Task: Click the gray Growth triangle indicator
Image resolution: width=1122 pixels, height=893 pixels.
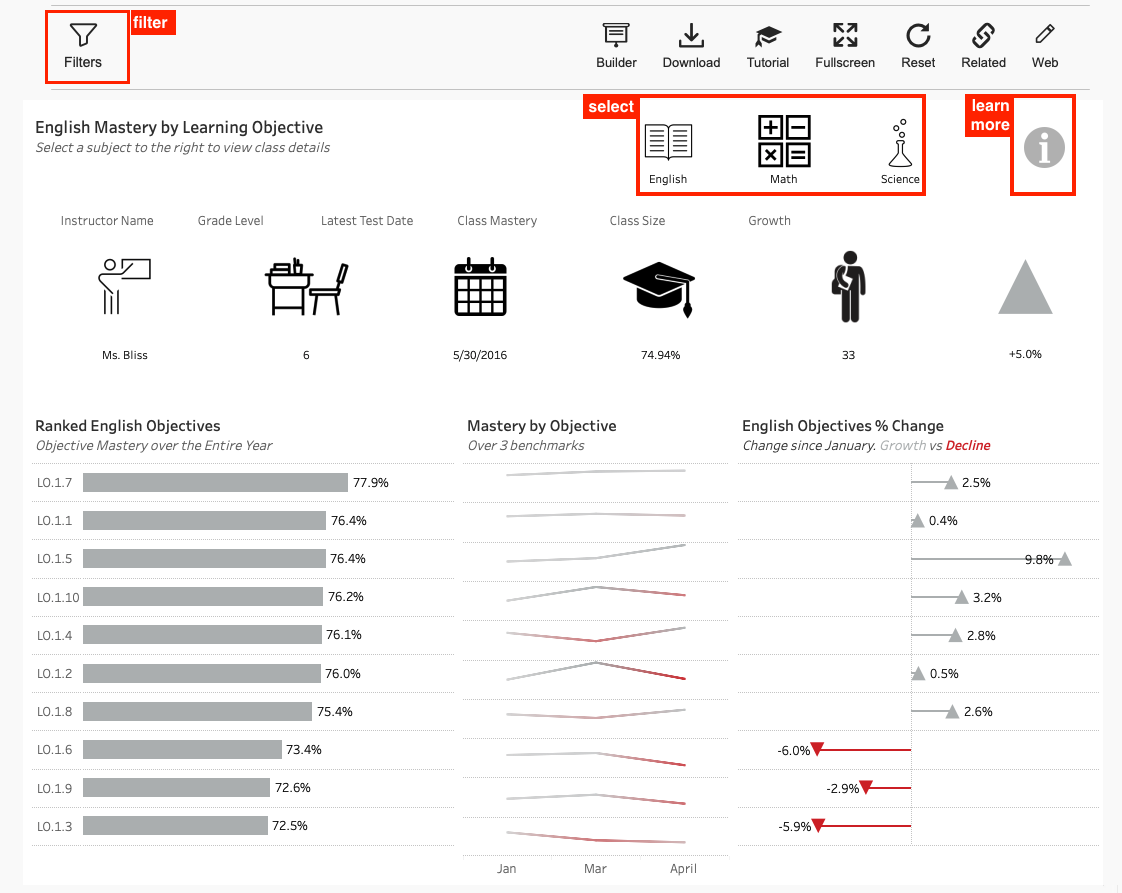Action: click(x=1025, y=289)
